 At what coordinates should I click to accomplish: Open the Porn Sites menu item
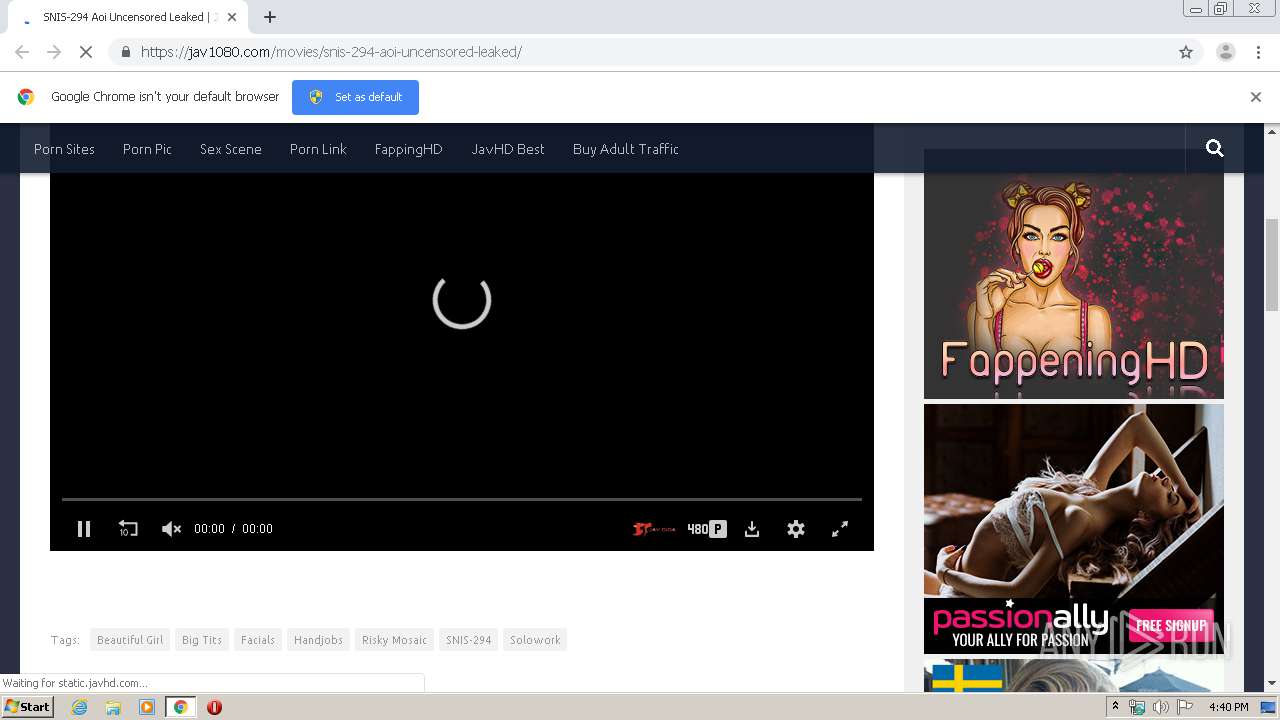[x=64, y=149]
